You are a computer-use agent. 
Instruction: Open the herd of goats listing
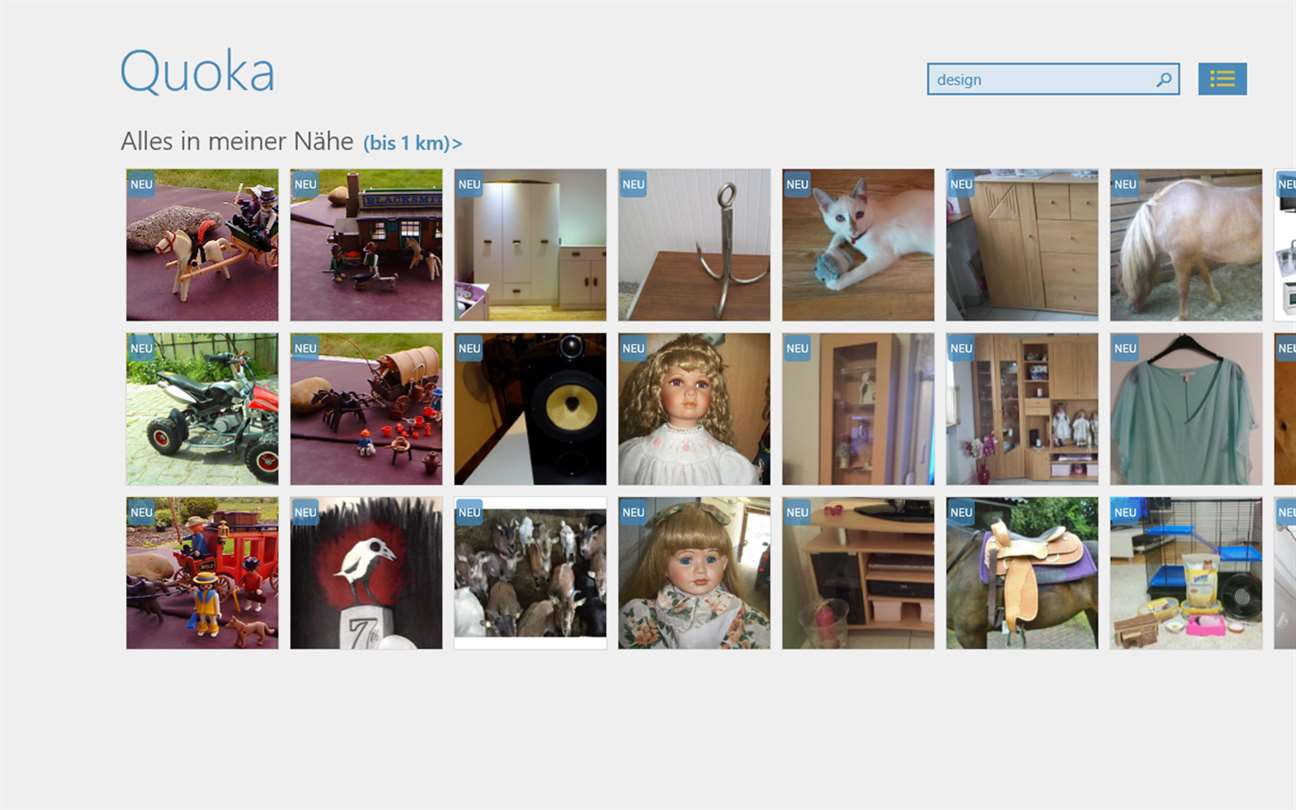(530, 573)
